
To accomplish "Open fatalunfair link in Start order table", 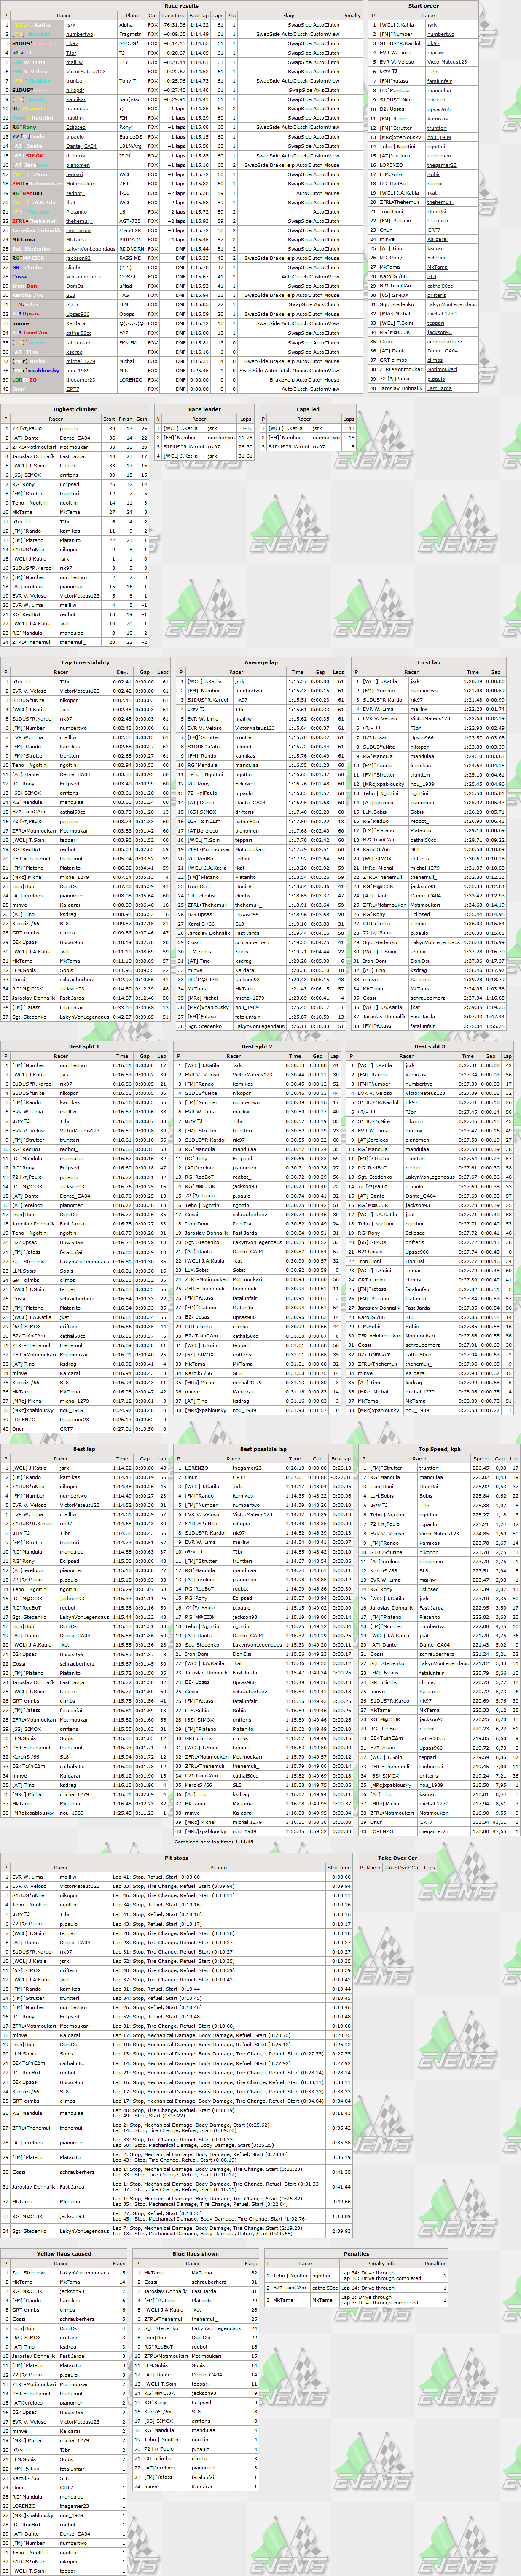I will click(440, 81).
